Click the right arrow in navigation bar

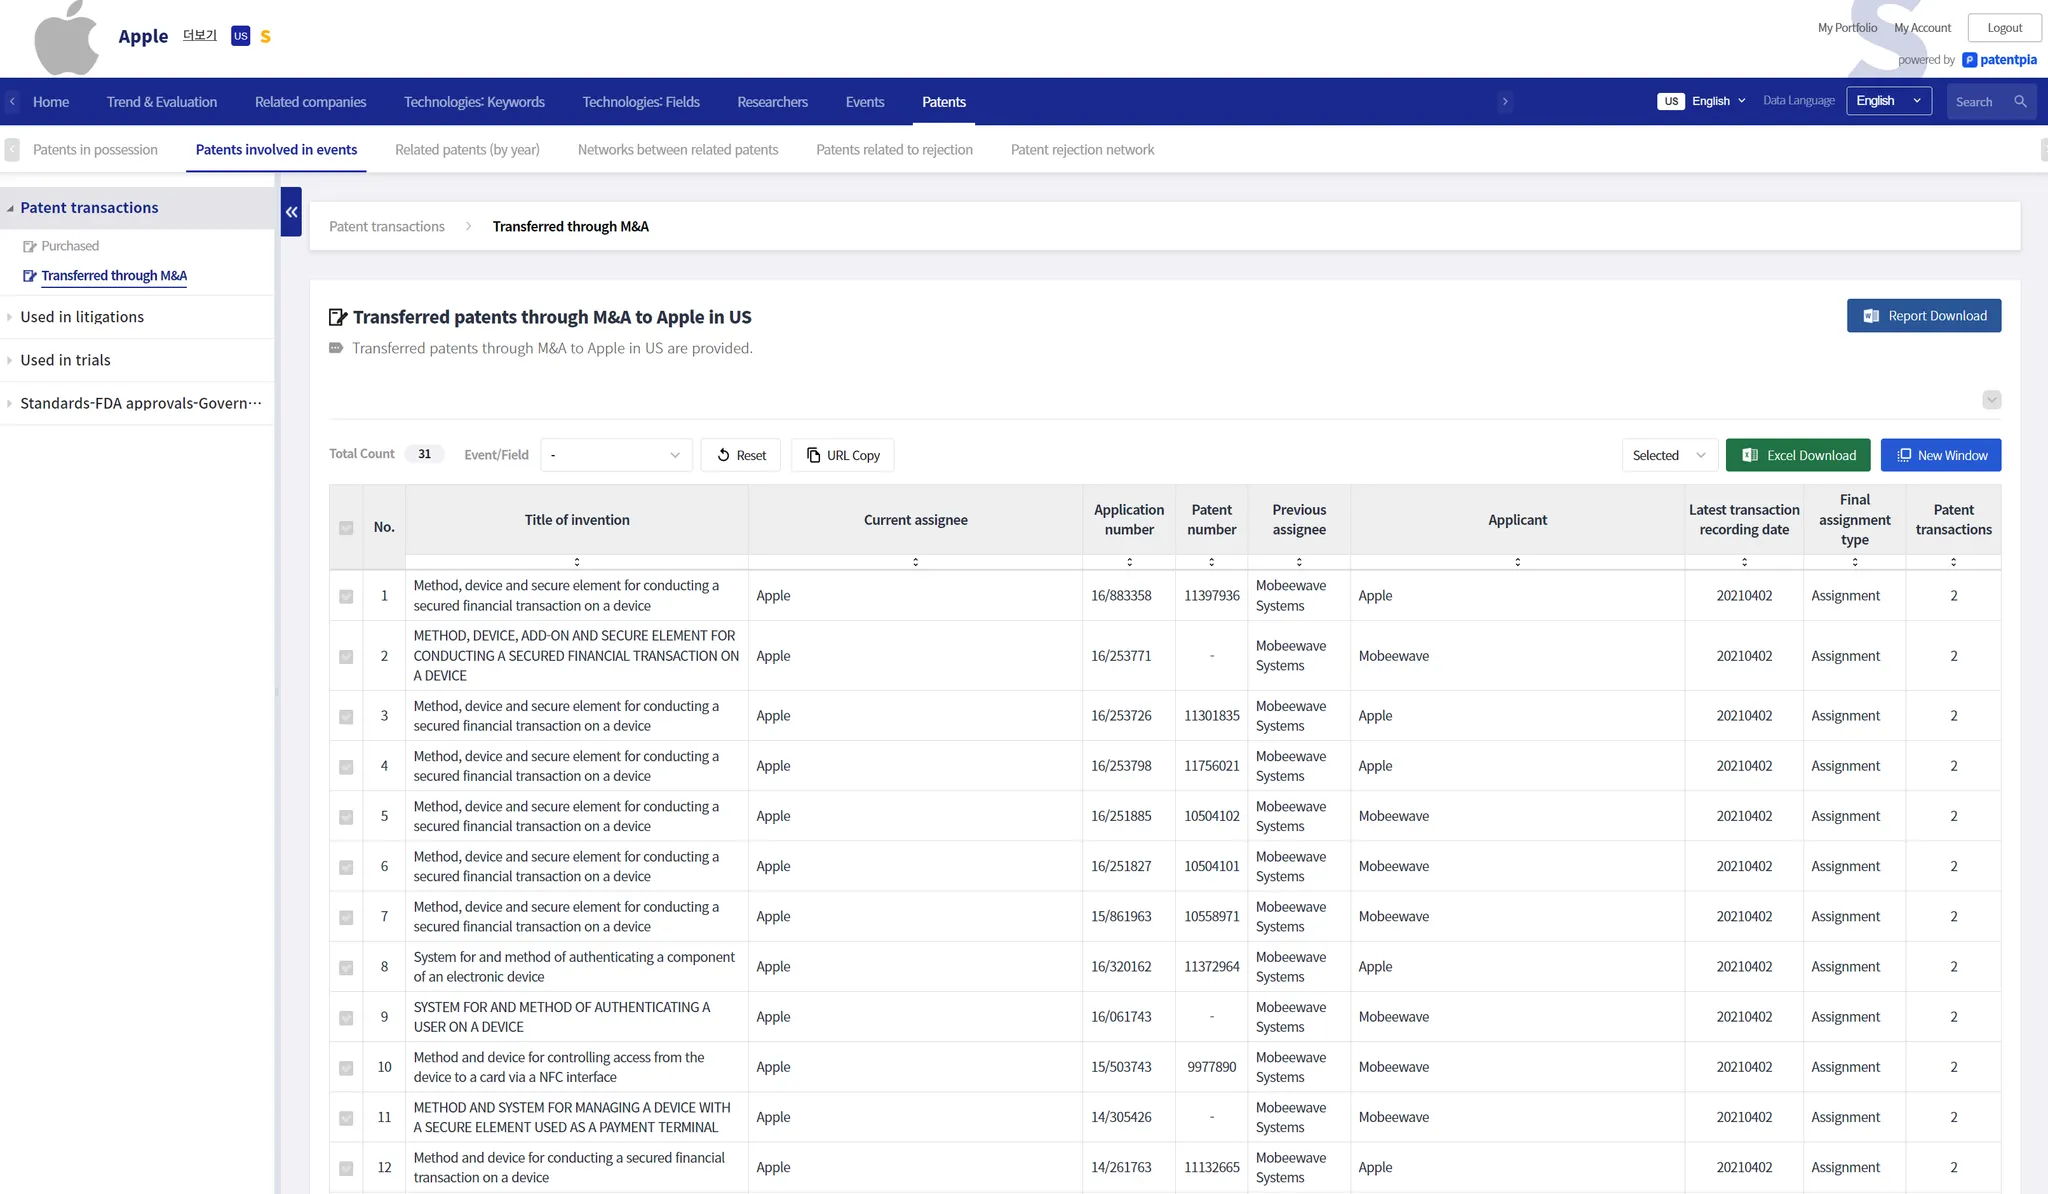(1505, 102)
